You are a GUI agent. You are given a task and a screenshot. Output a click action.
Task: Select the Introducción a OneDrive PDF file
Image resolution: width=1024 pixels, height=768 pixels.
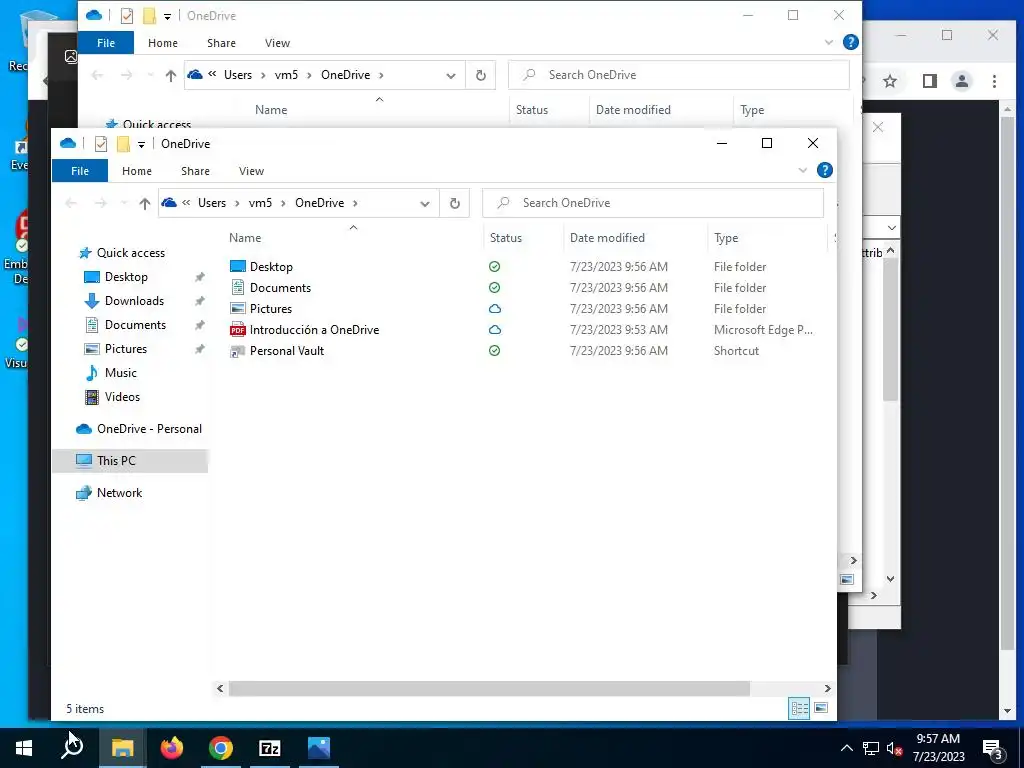pyautogui.click(x=314, y=330)
